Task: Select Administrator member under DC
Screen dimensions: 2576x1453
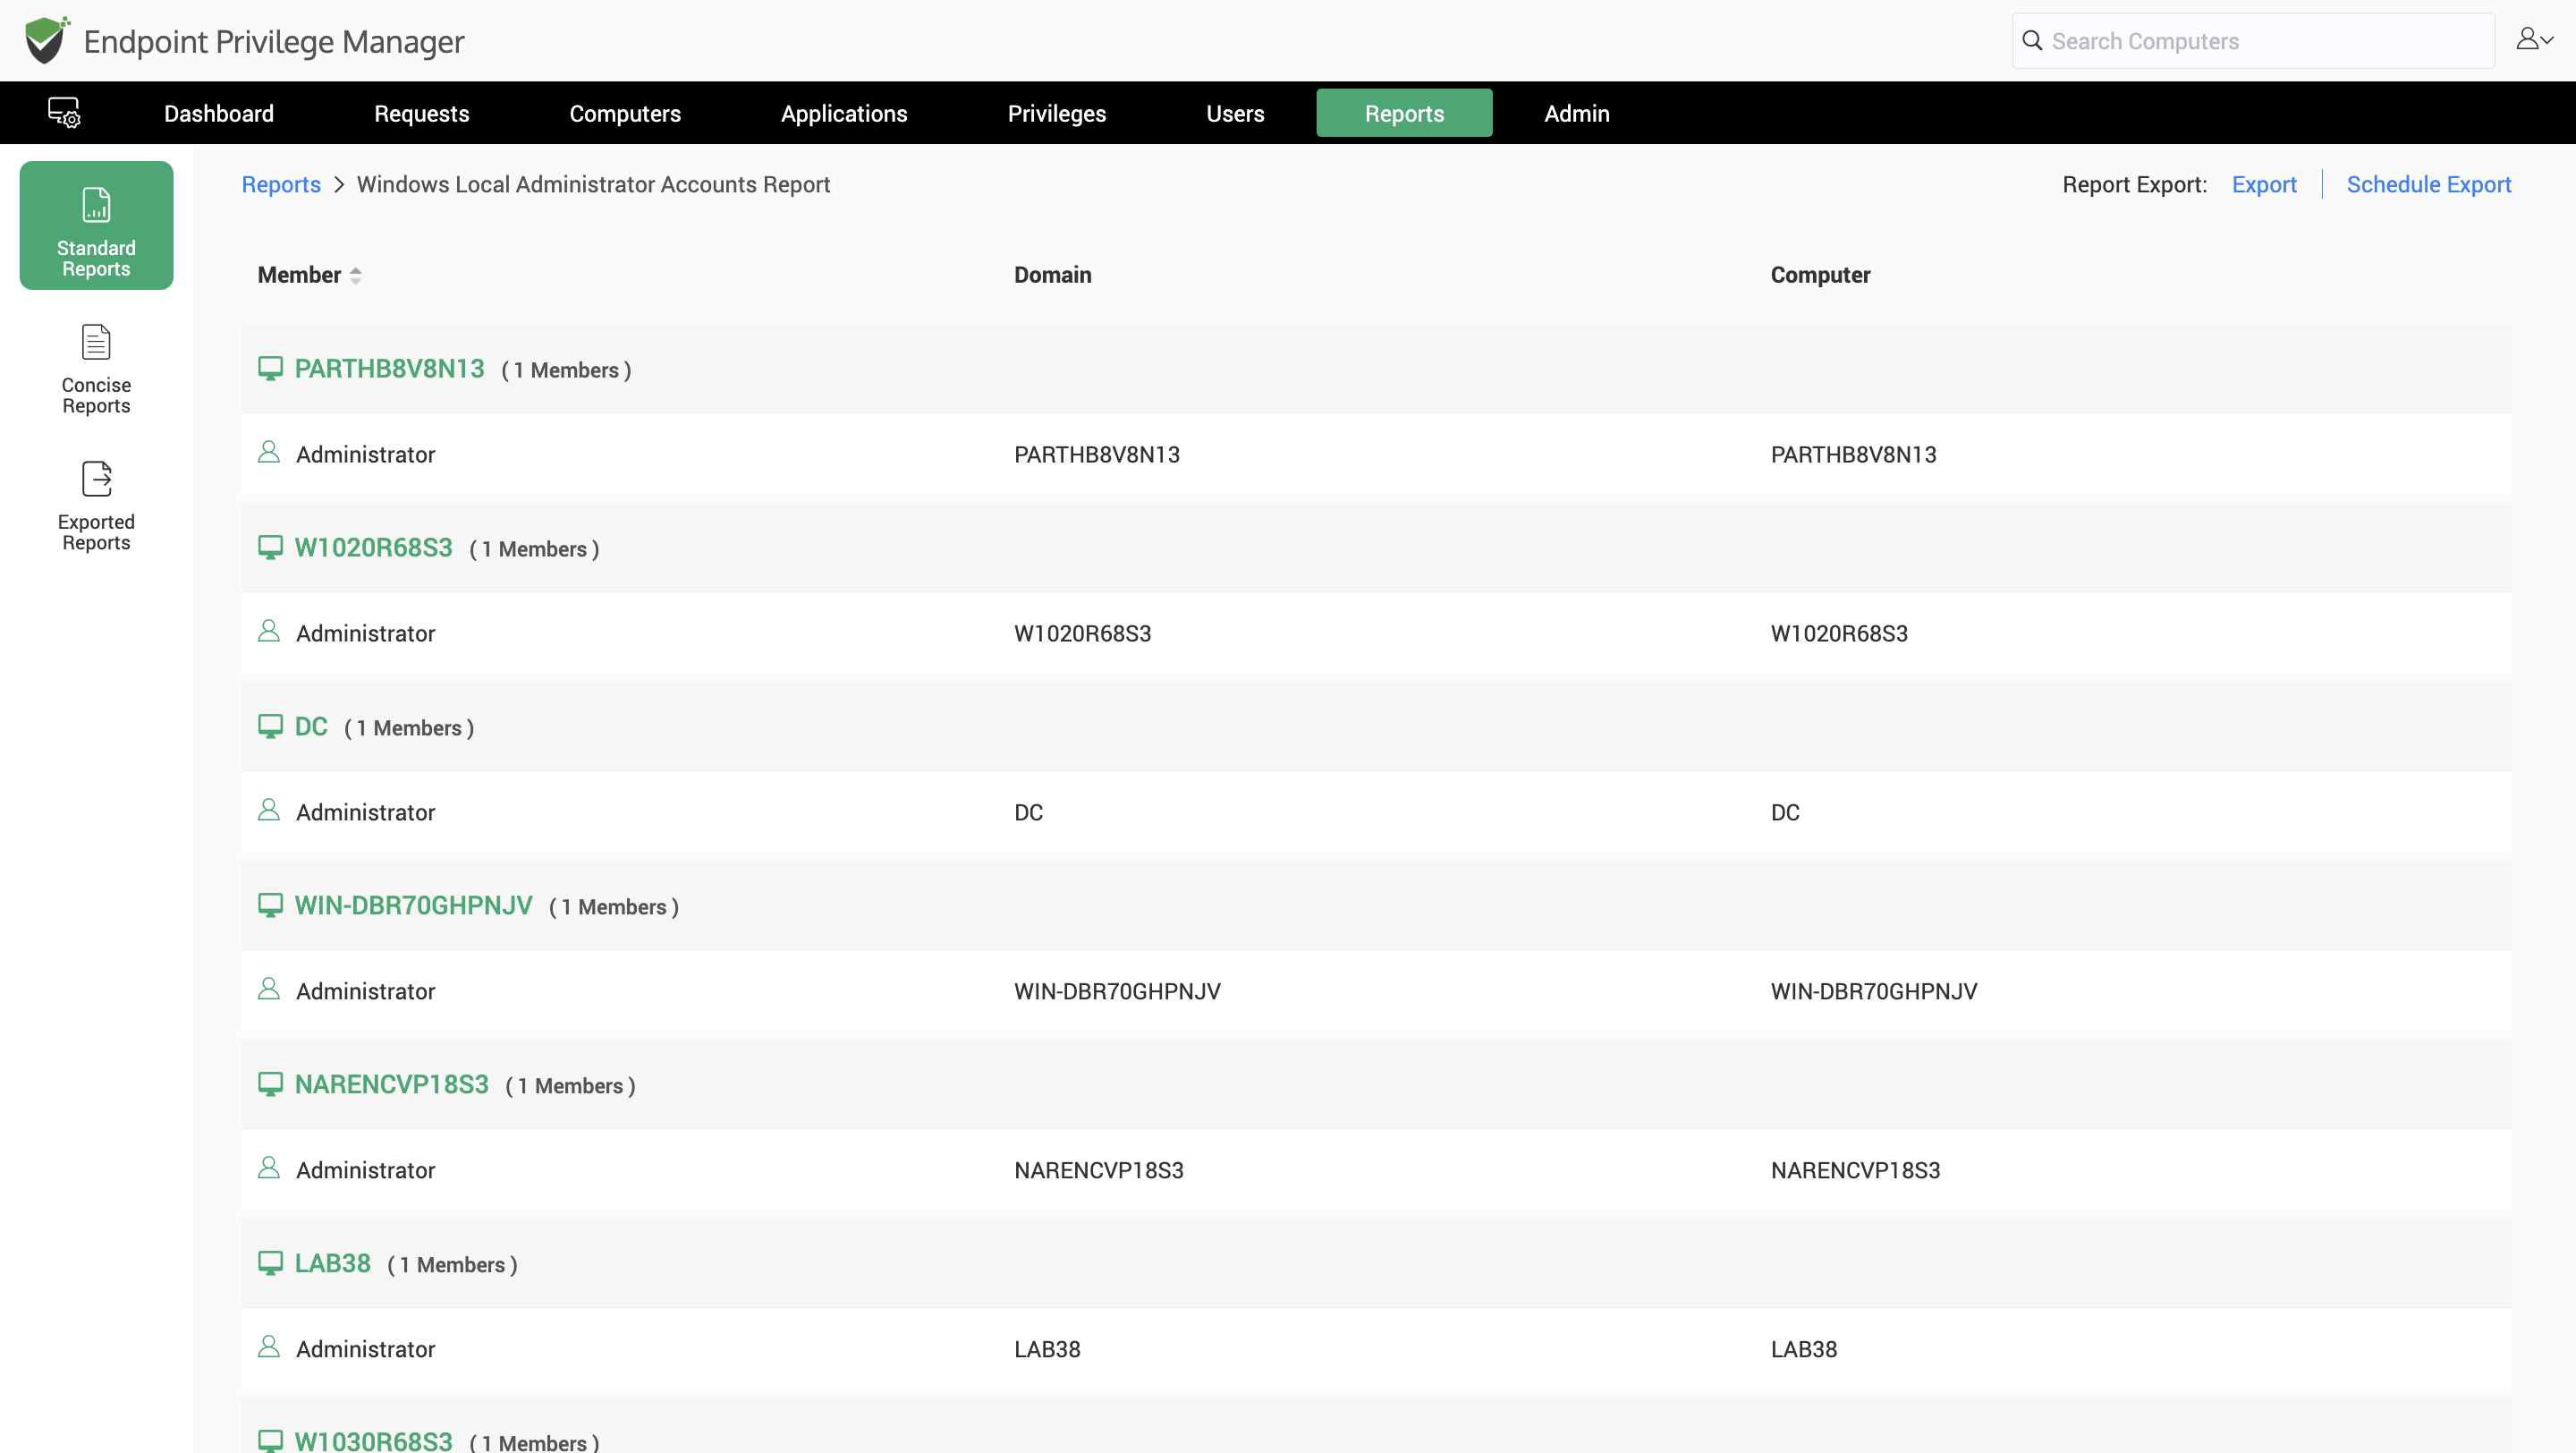Action: pos(365,813)
